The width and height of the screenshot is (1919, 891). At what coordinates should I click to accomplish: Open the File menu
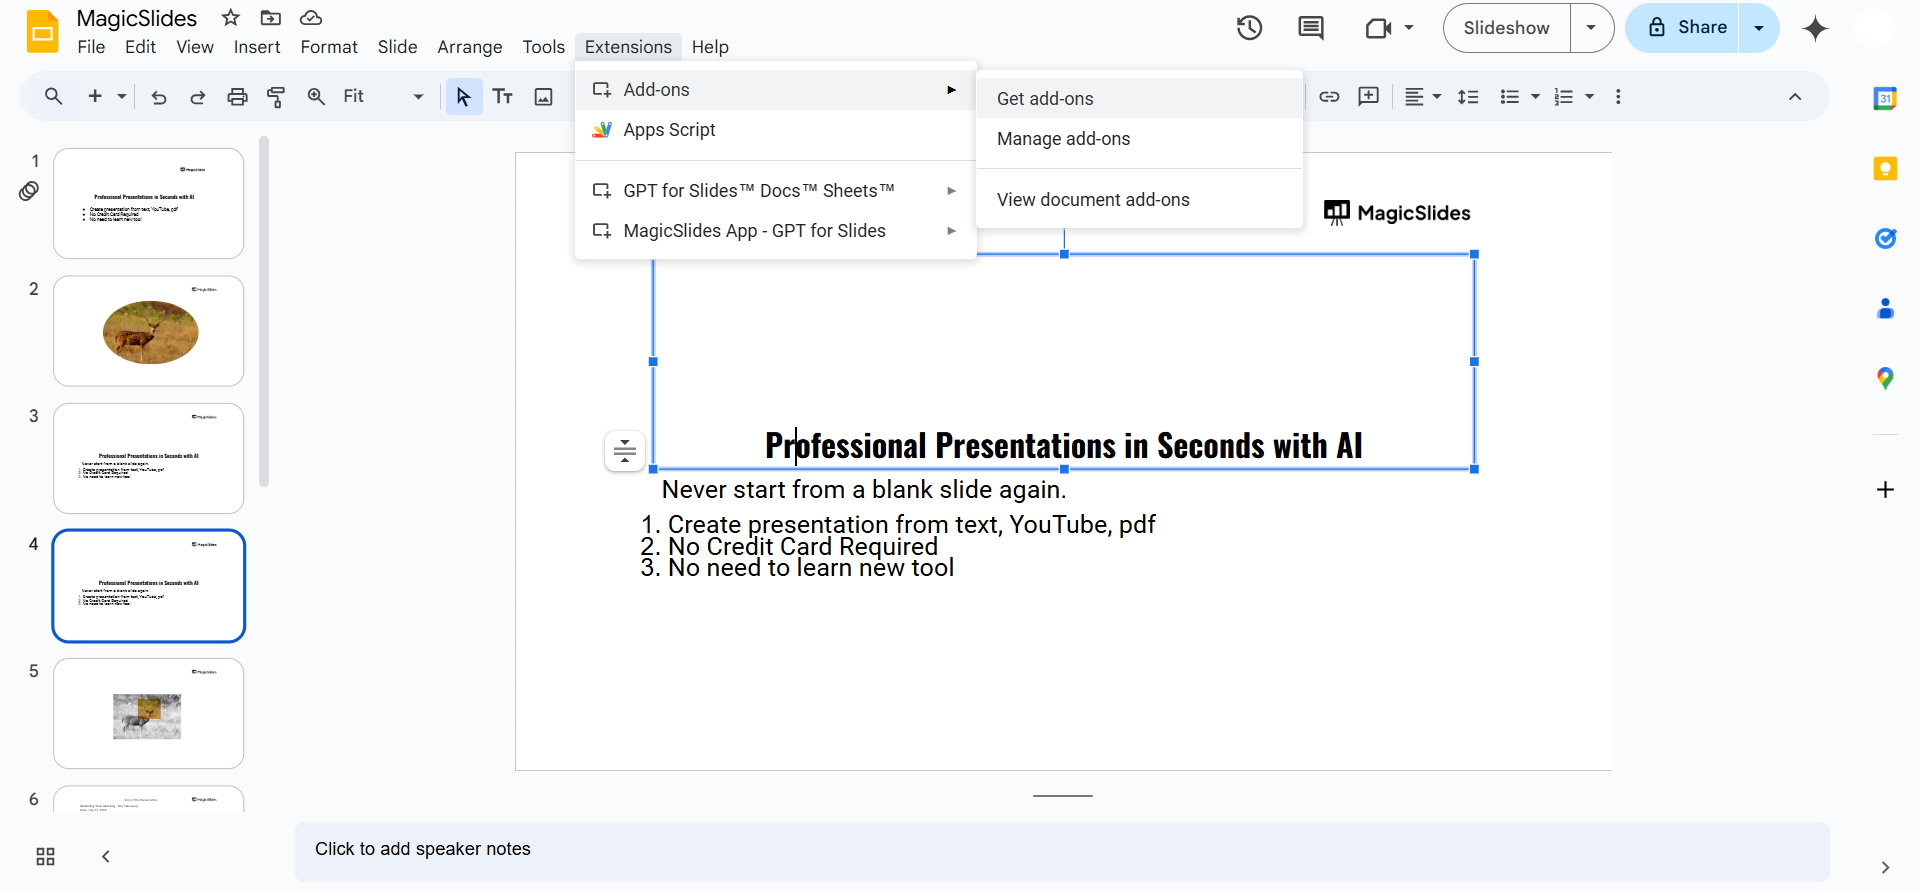91,47
